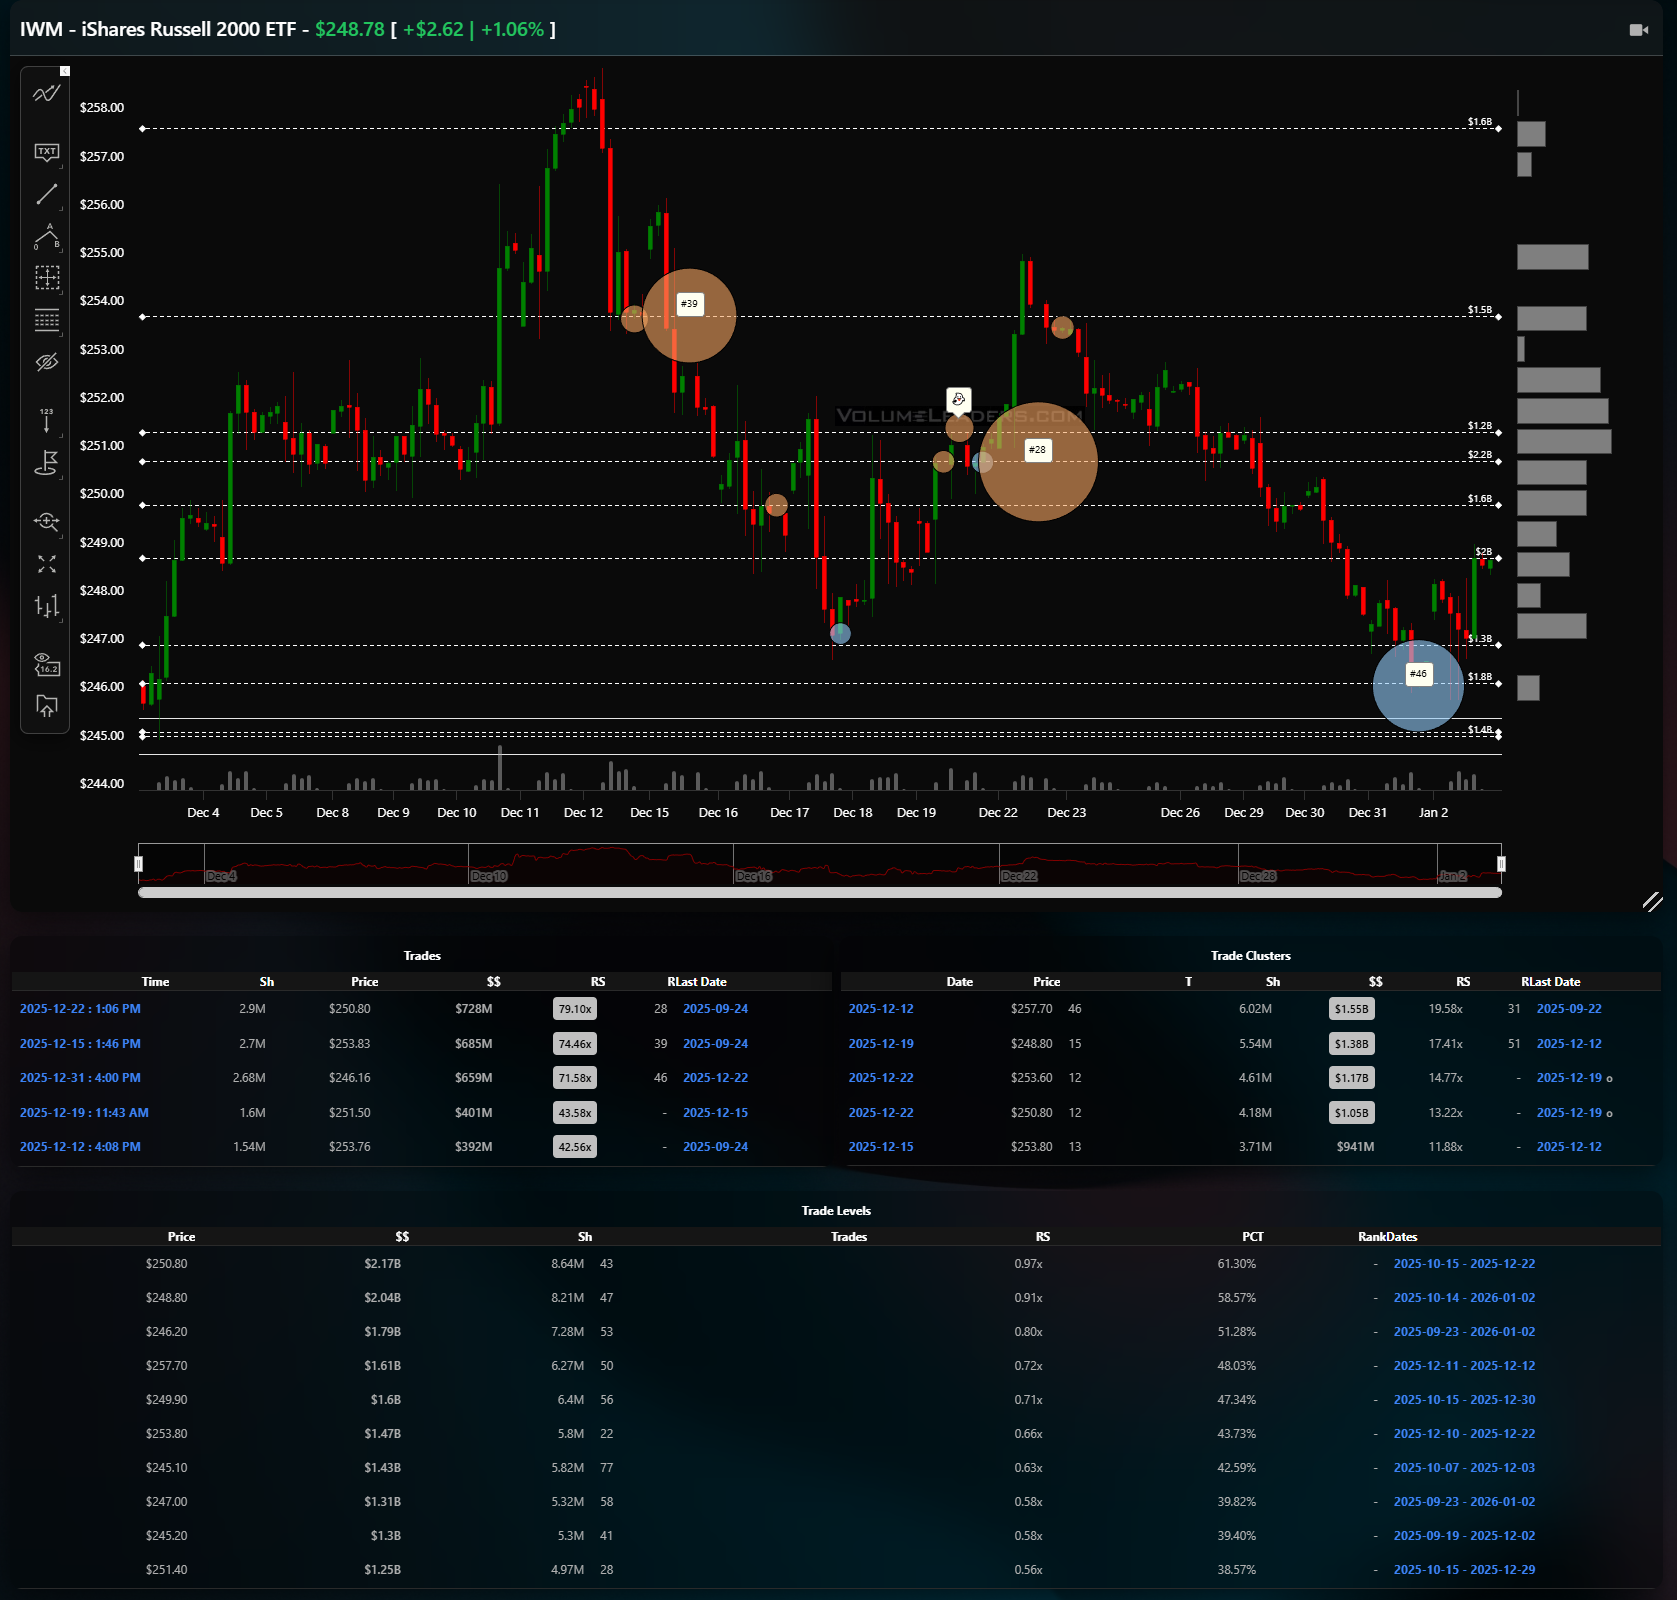The height and width of the screenshot is (1600, 1677).
Task: Click the $1.38B cluster badge
Action: (1352, 1044)
